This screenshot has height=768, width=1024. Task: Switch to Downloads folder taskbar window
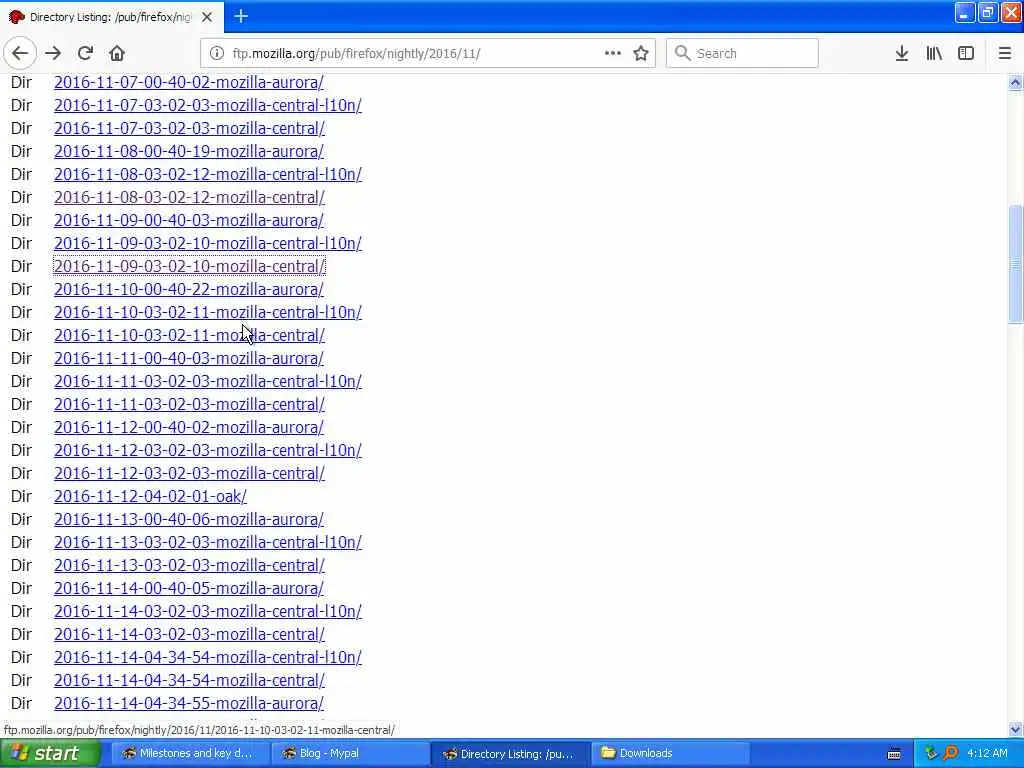point(671,753)
